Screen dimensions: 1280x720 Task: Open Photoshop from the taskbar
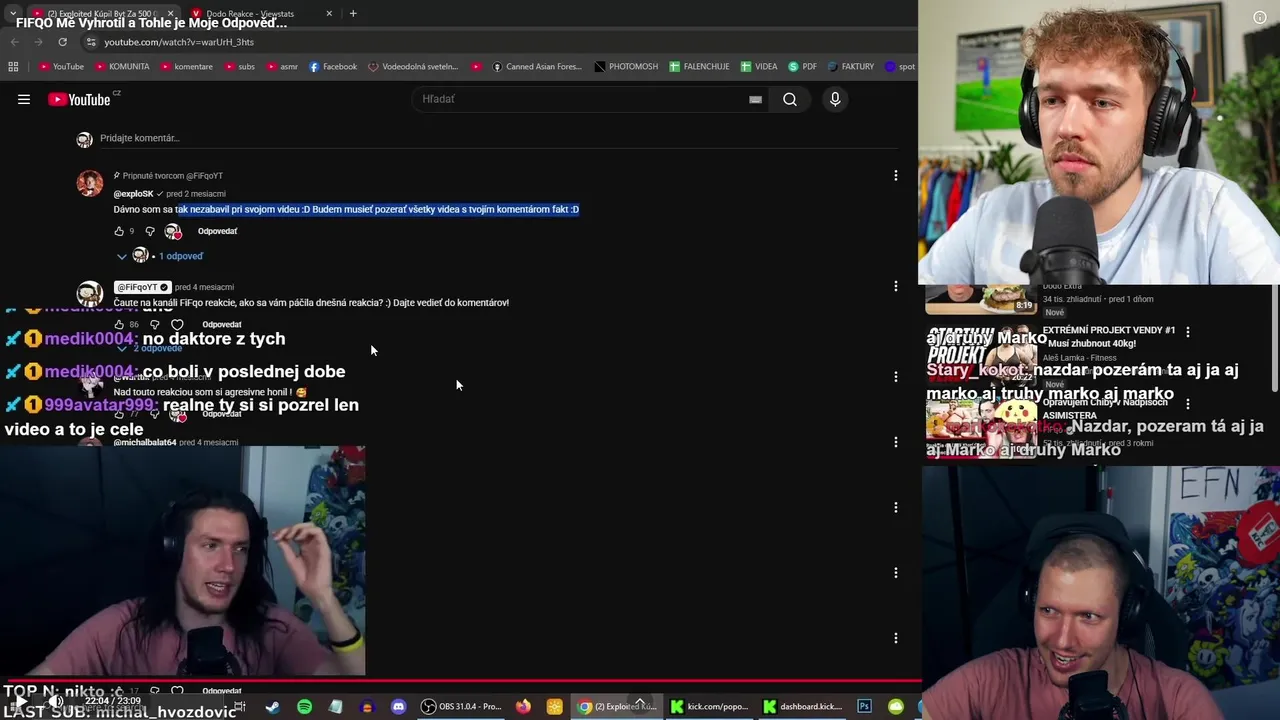(x=864, y=707)
